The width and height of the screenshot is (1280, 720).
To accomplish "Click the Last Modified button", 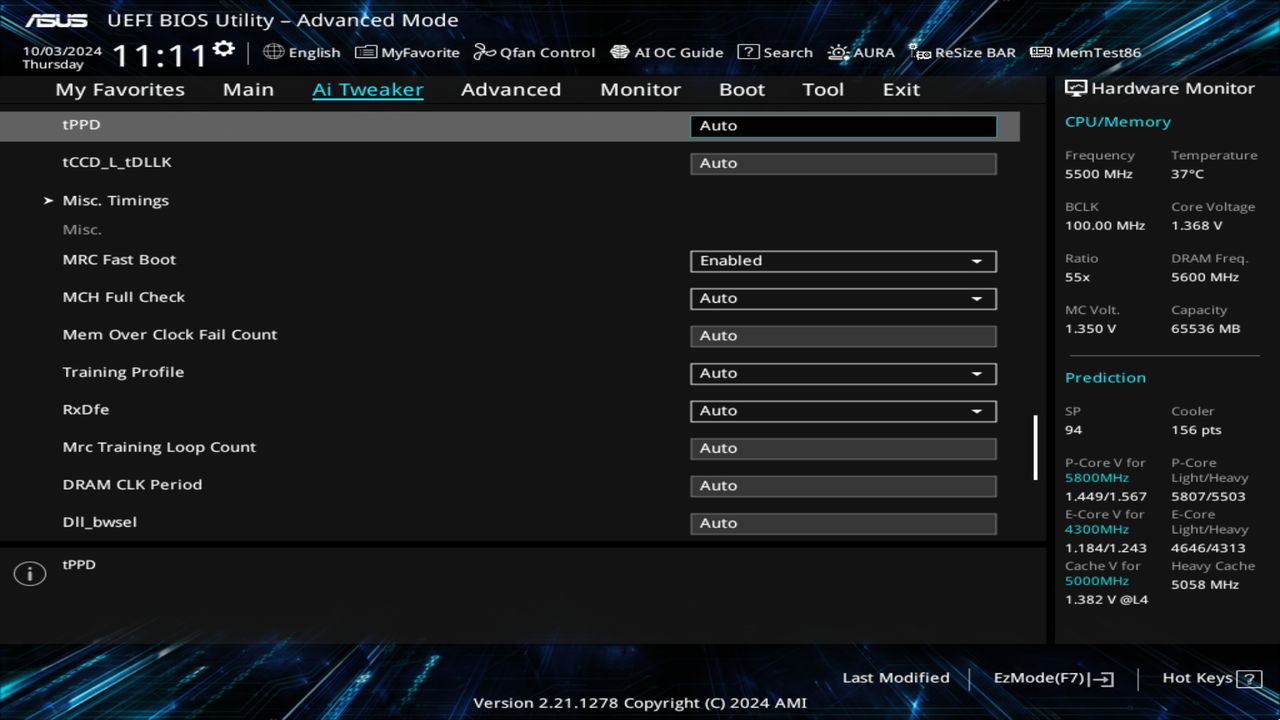I will coord(896,678).
